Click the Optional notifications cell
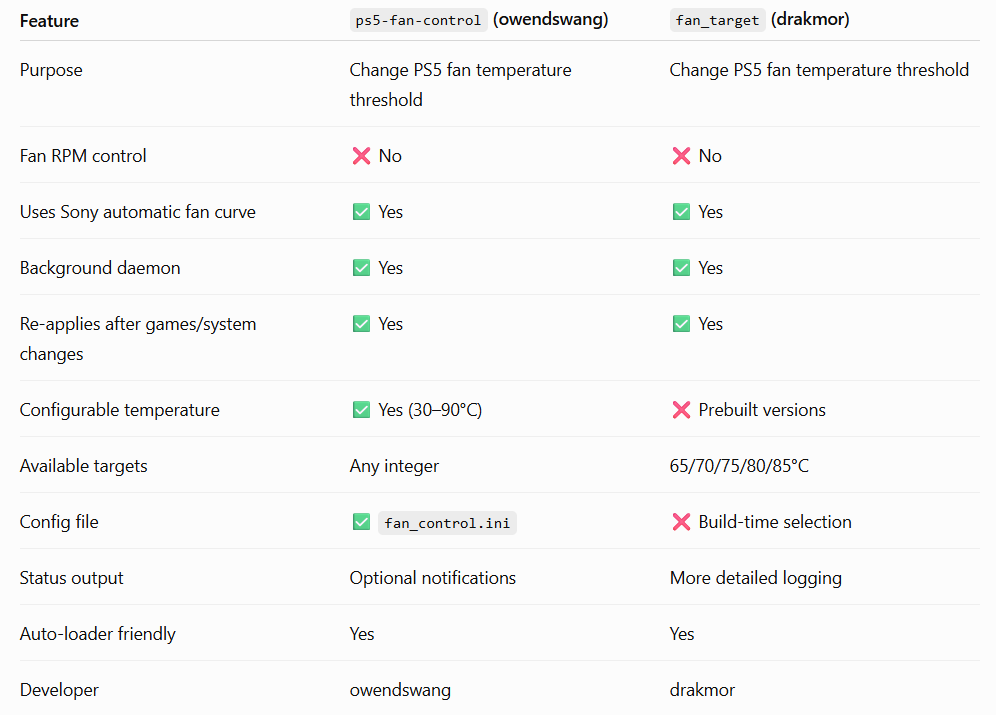The height and width of the screenshot is (715, 996). click(x=433, y=578)
